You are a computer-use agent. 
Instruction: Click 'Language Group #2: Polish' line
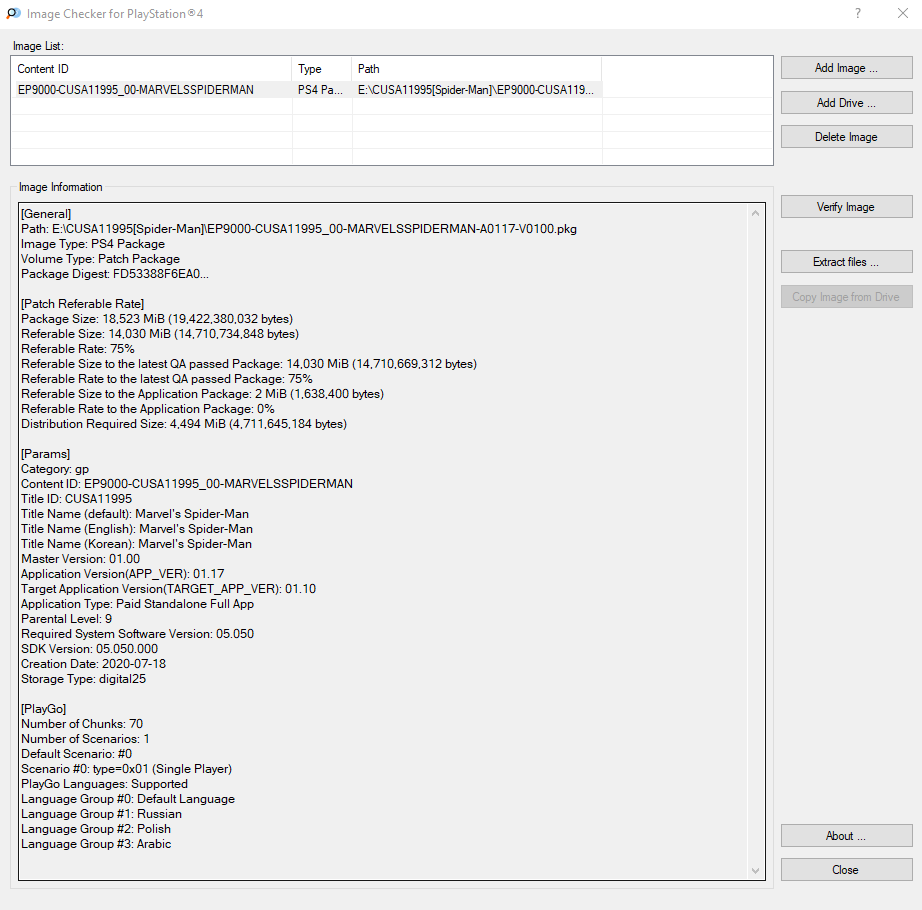[x=96, y=829]
